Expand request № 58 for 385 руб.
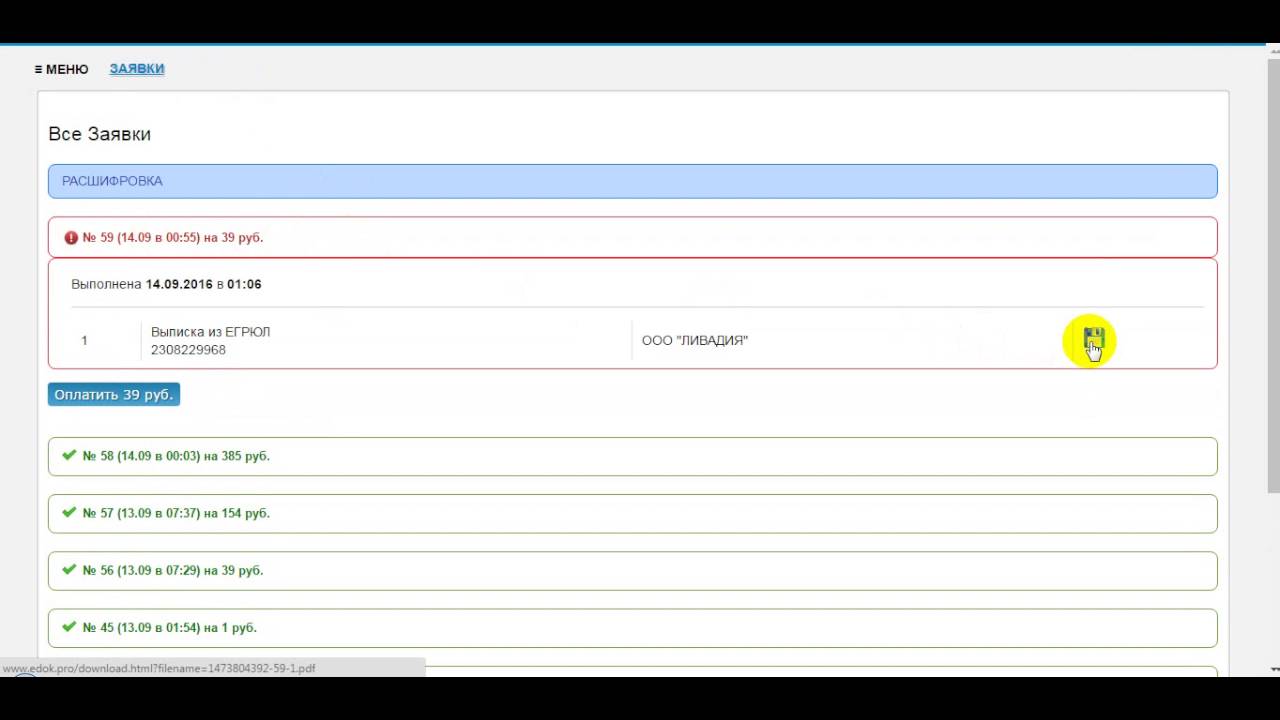The width and height of the screenshot is (1280, 720). 632,456
